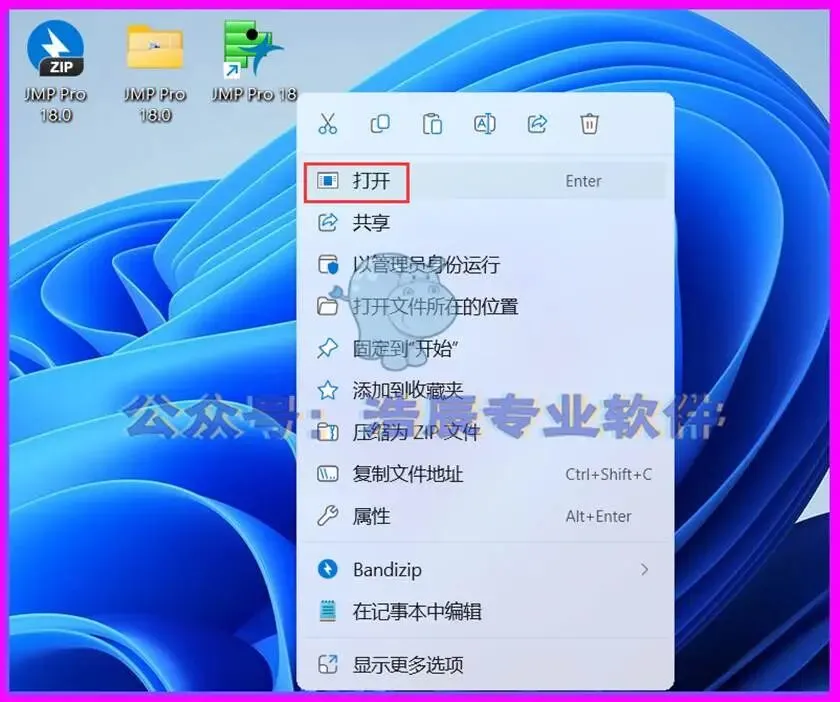This screenshot has width=840, height=702.
Task: Choose 添加到收藏夹 option
Action: tap(484, 390)
